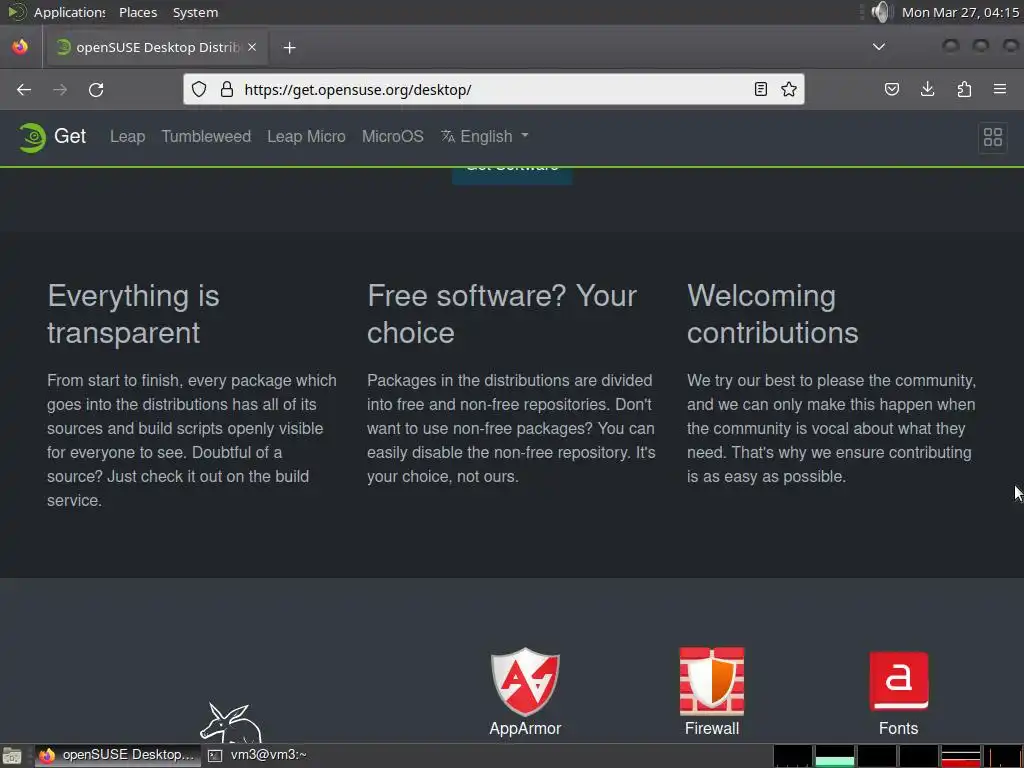Screen dimensions: 1024x768
Task: Click the red Fonts icon
Action: pyautogui.click(x=899, y=680)
